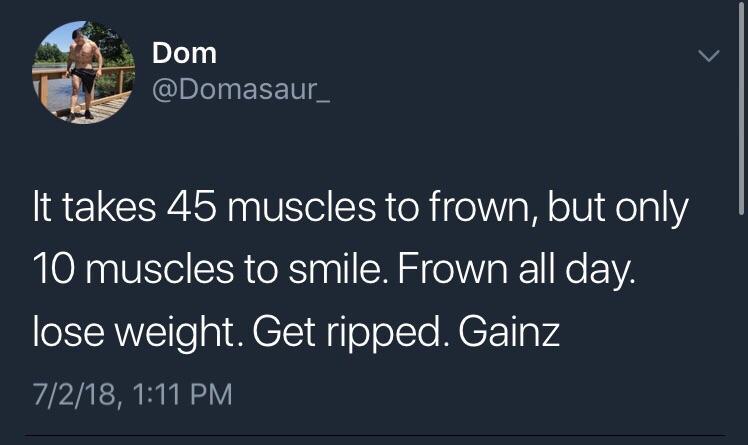Expand the tweet options chevron
748x445 pixels.
707,57
